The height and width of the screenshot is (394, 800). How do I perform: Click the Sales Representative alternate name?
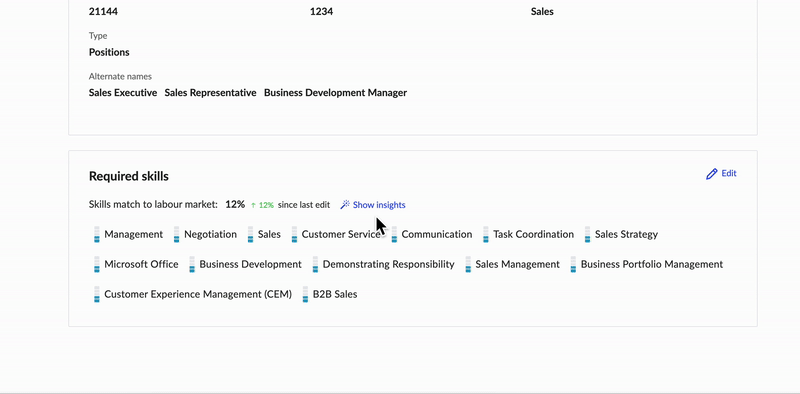(x=210, y=93)
